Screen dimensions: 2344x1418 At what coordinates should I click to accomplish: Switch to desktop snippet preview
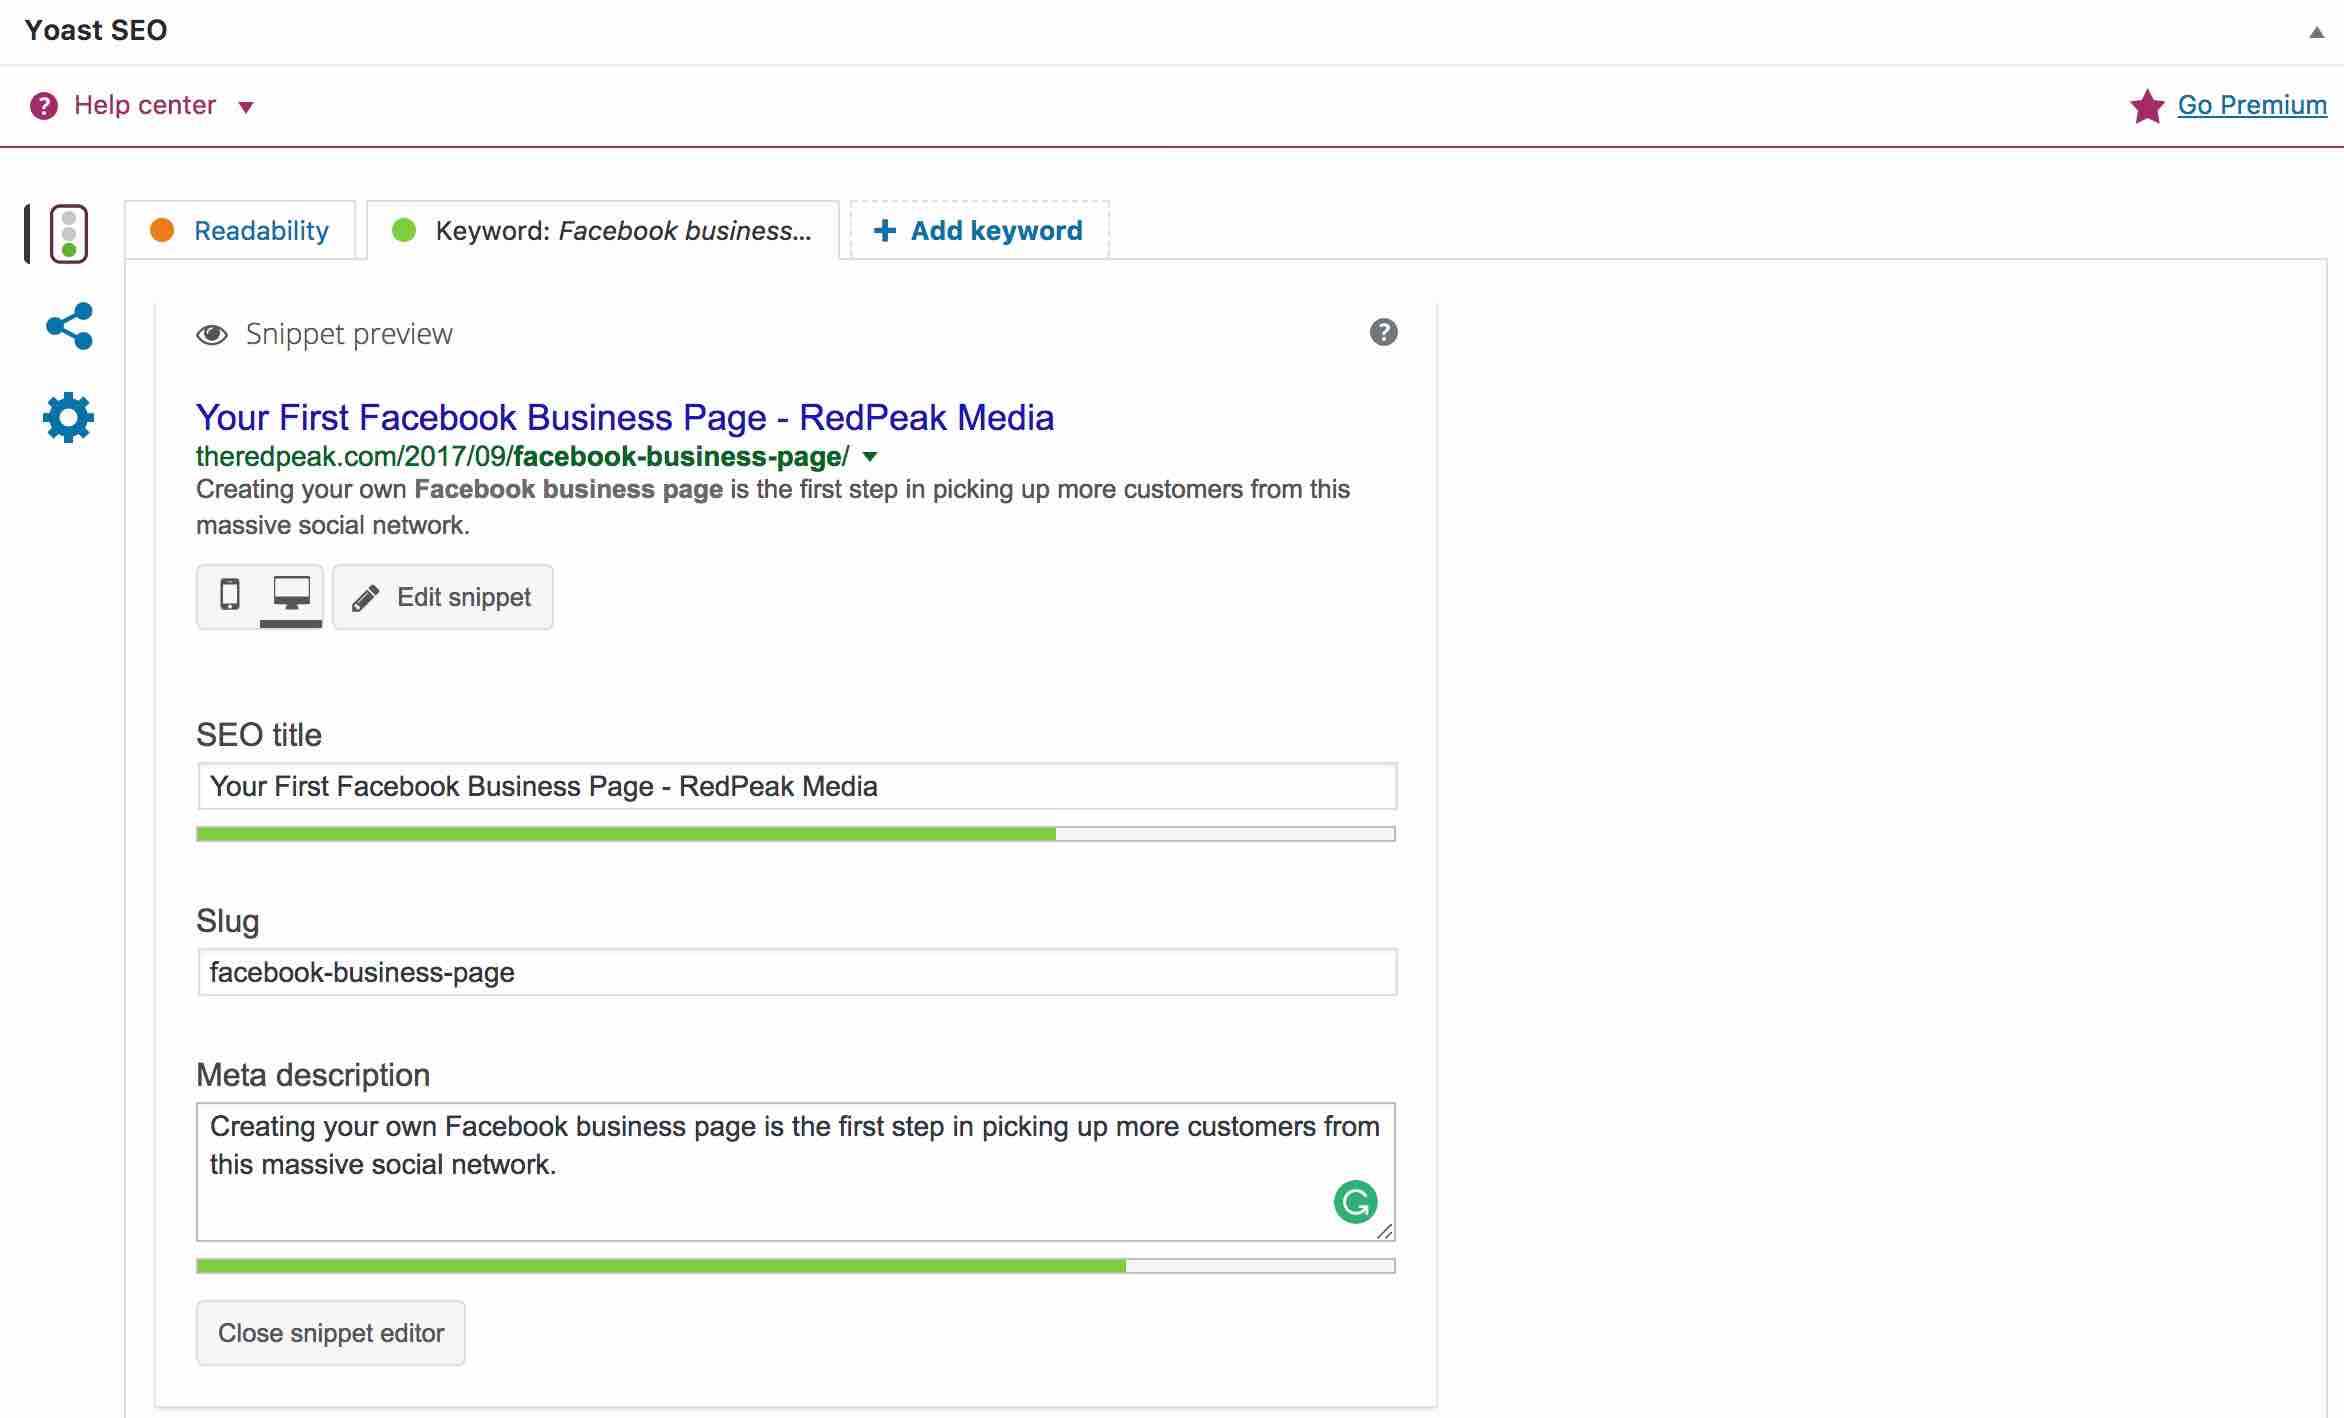pos(291,596)
